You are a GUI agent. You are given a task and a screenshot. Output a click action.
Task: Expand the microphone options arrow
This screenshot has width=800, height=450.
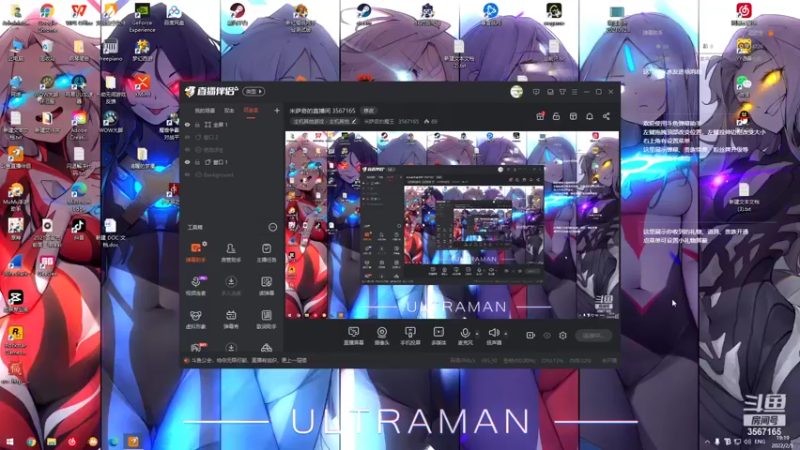[x=477, y=334]
